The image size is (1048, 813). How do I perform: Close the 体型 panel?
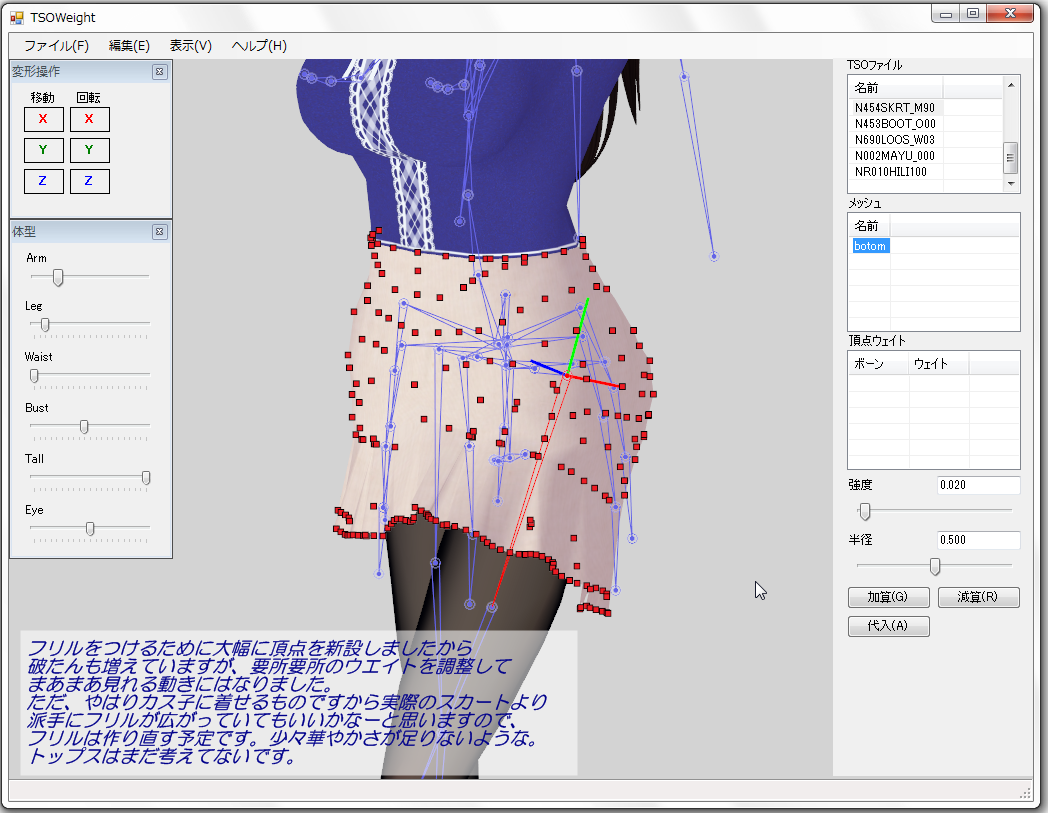(159, 232)
